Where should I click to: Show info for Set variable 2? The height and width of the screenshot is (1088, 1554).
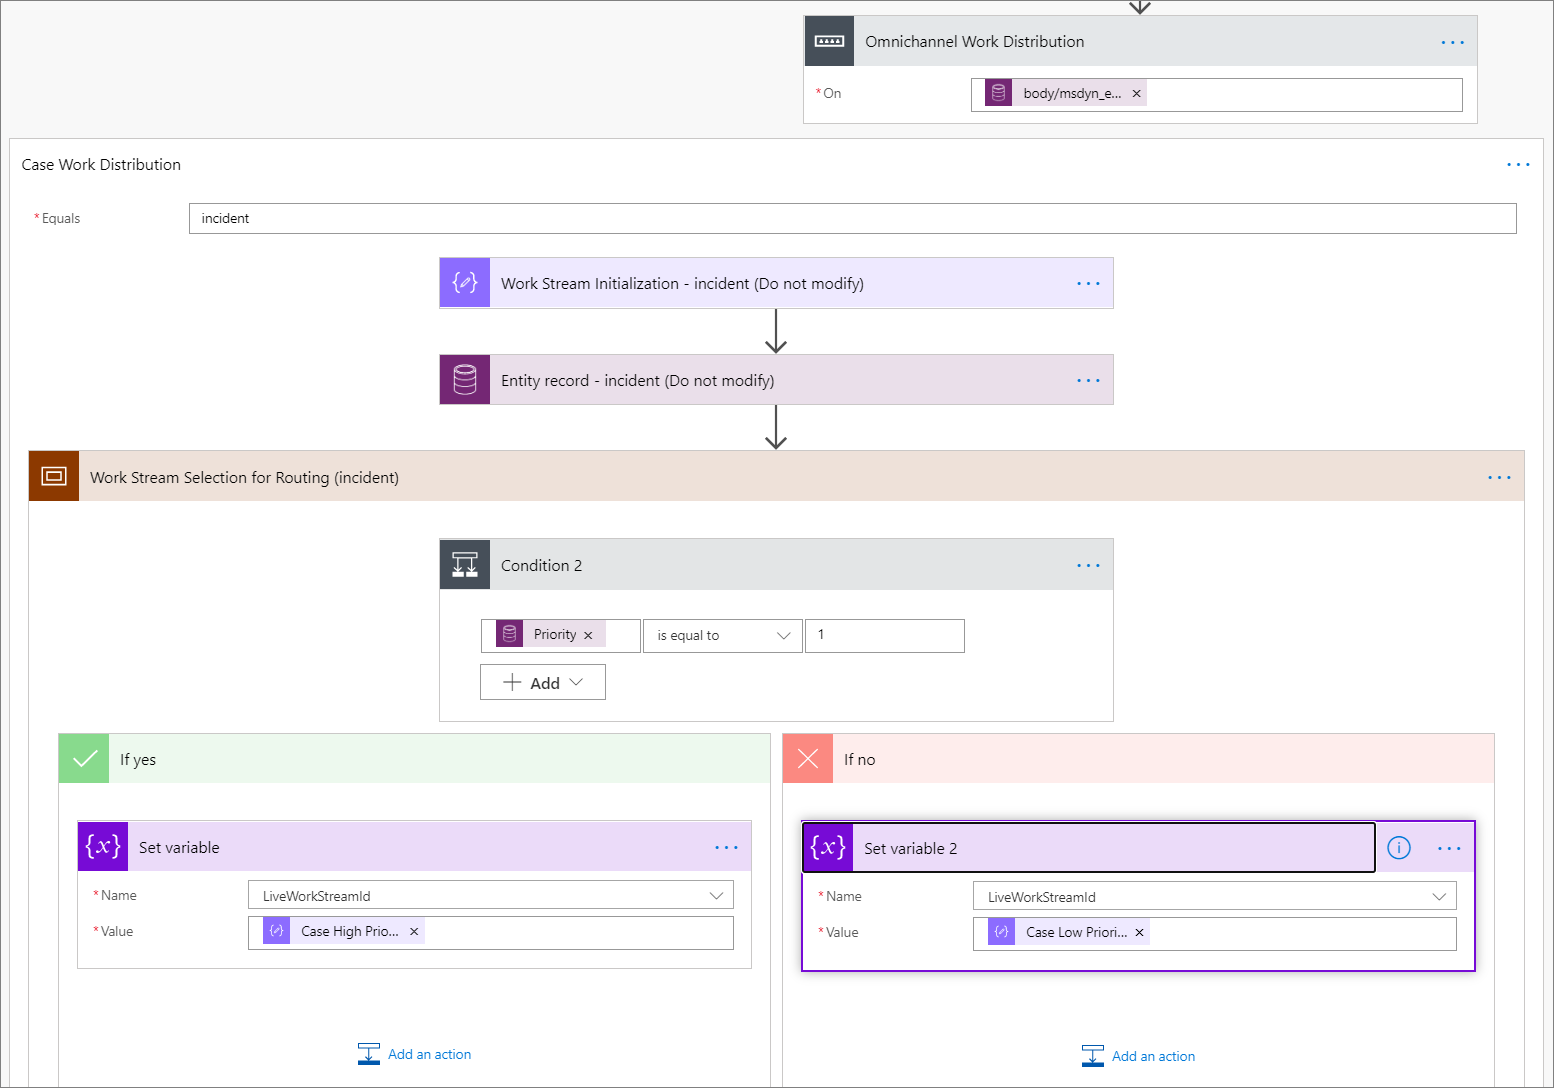tap(1399, 848)
